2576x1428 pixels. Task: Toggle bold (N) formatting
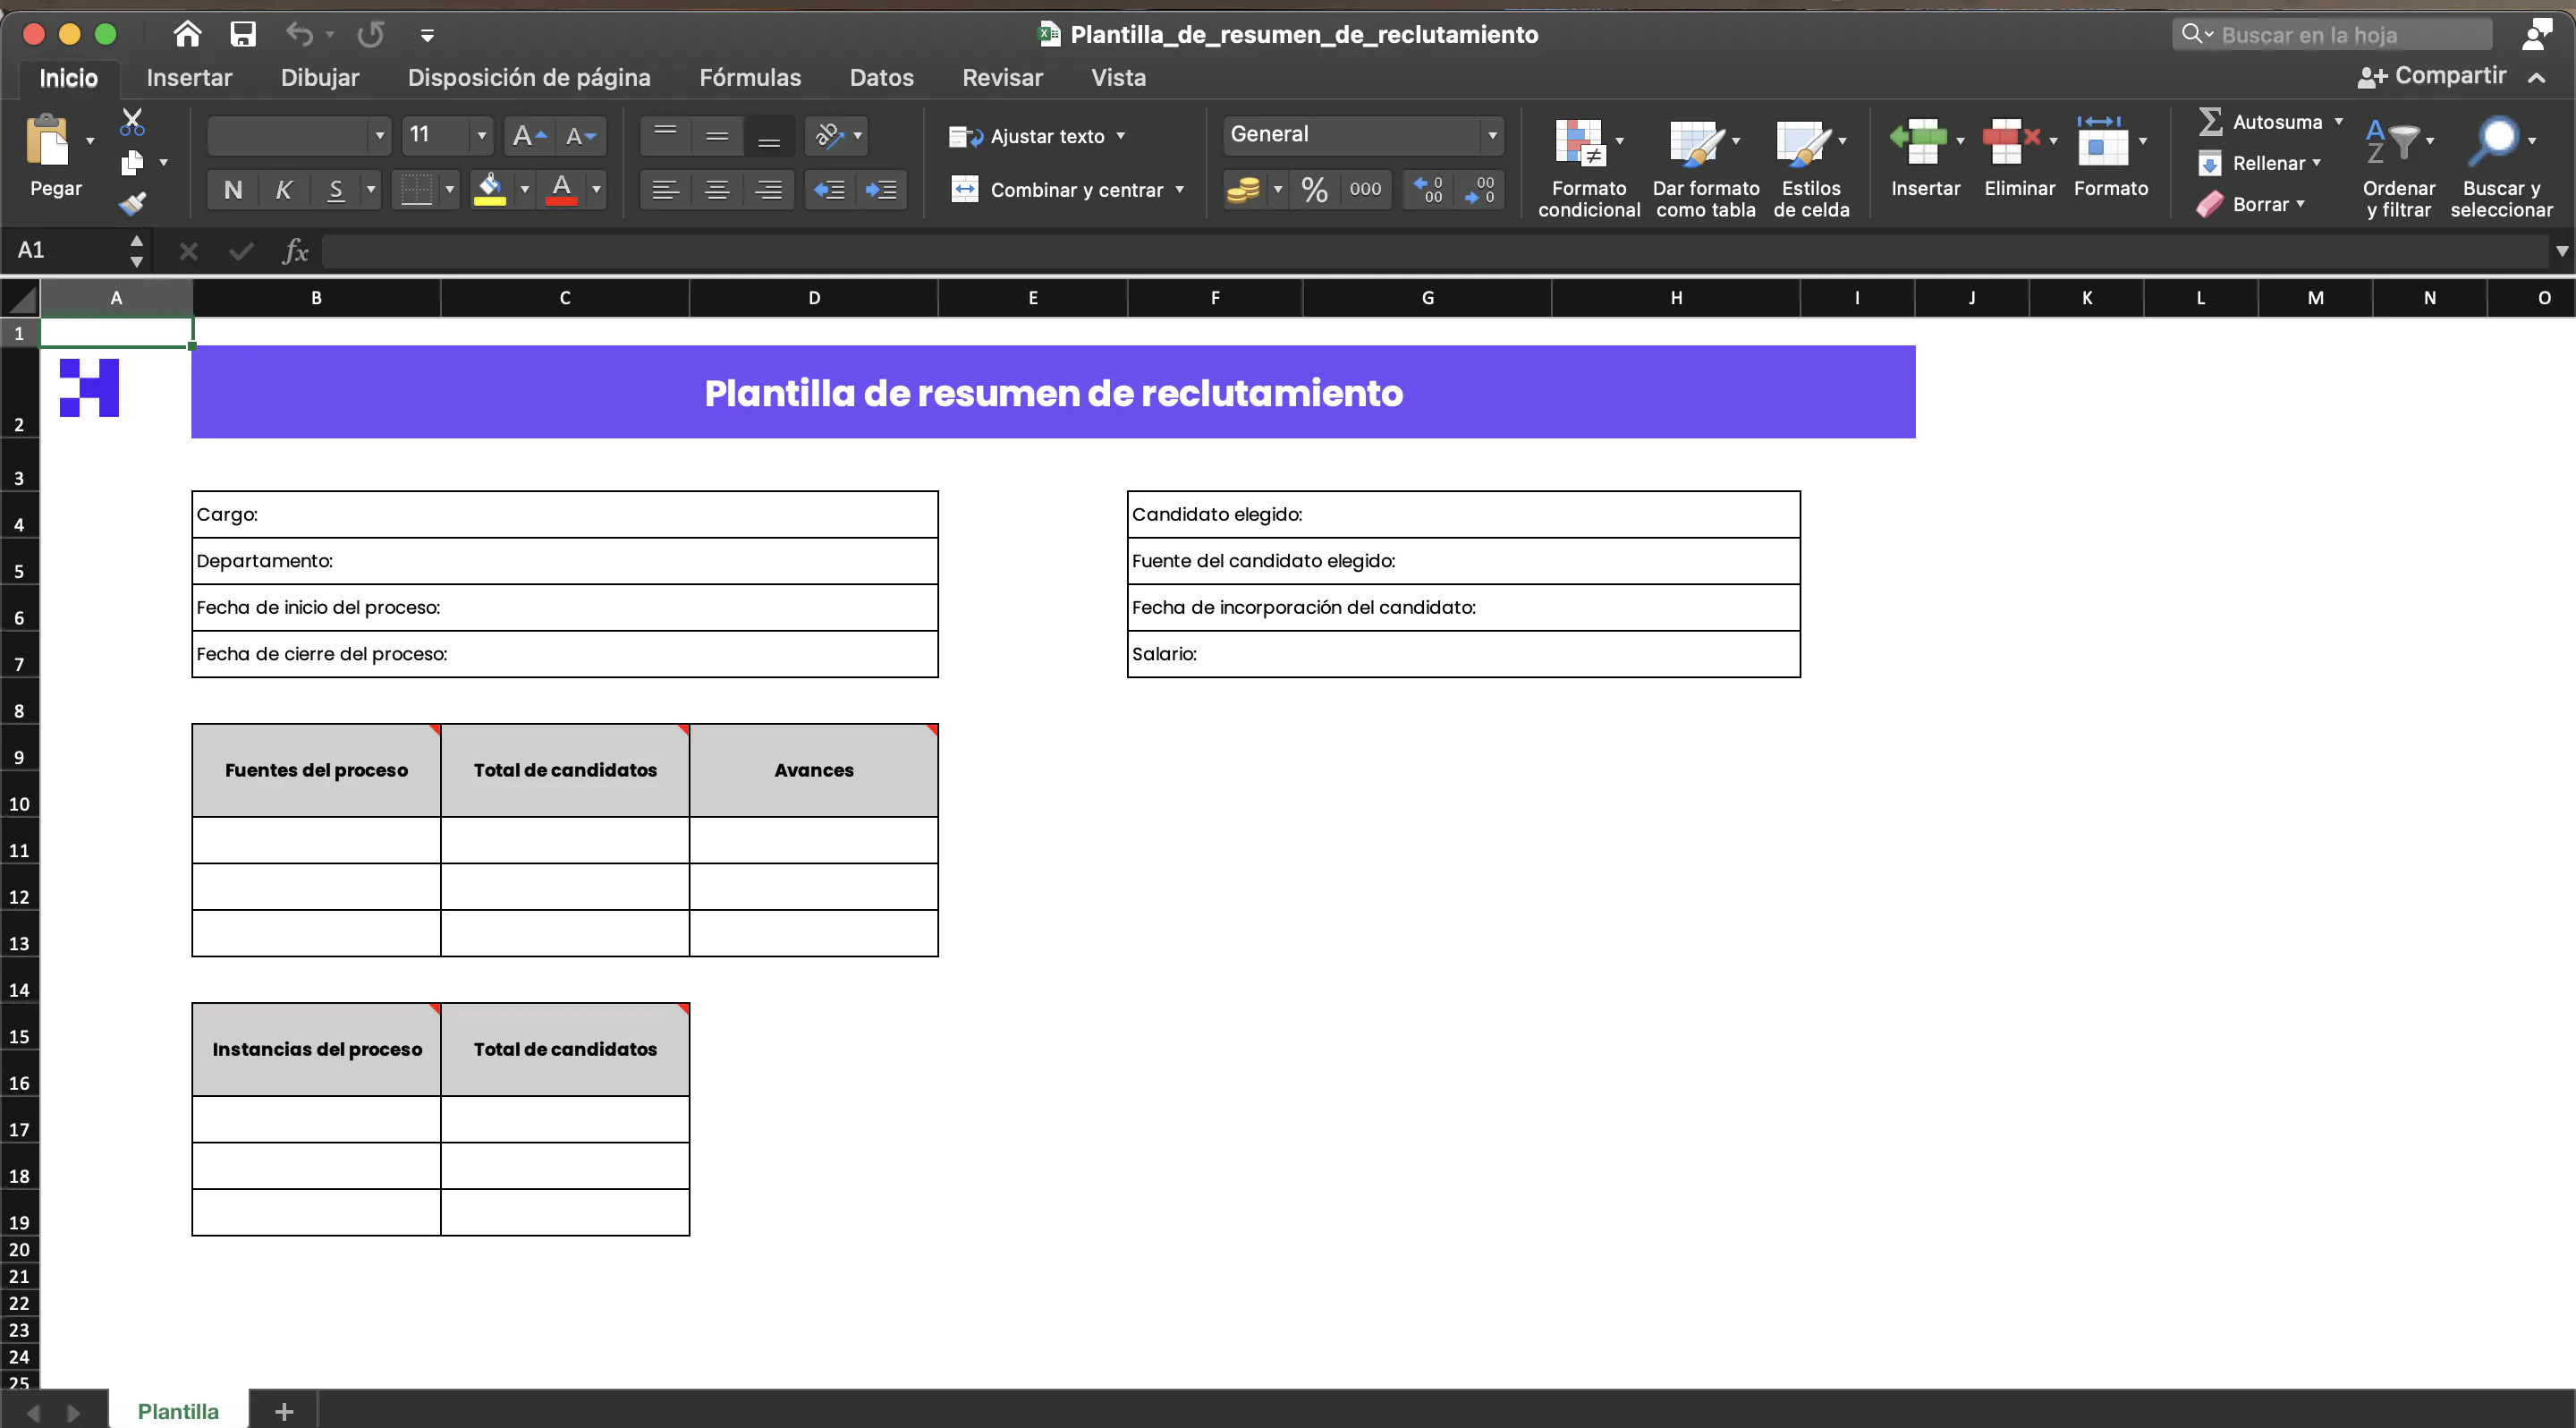[x=233, y=190]
